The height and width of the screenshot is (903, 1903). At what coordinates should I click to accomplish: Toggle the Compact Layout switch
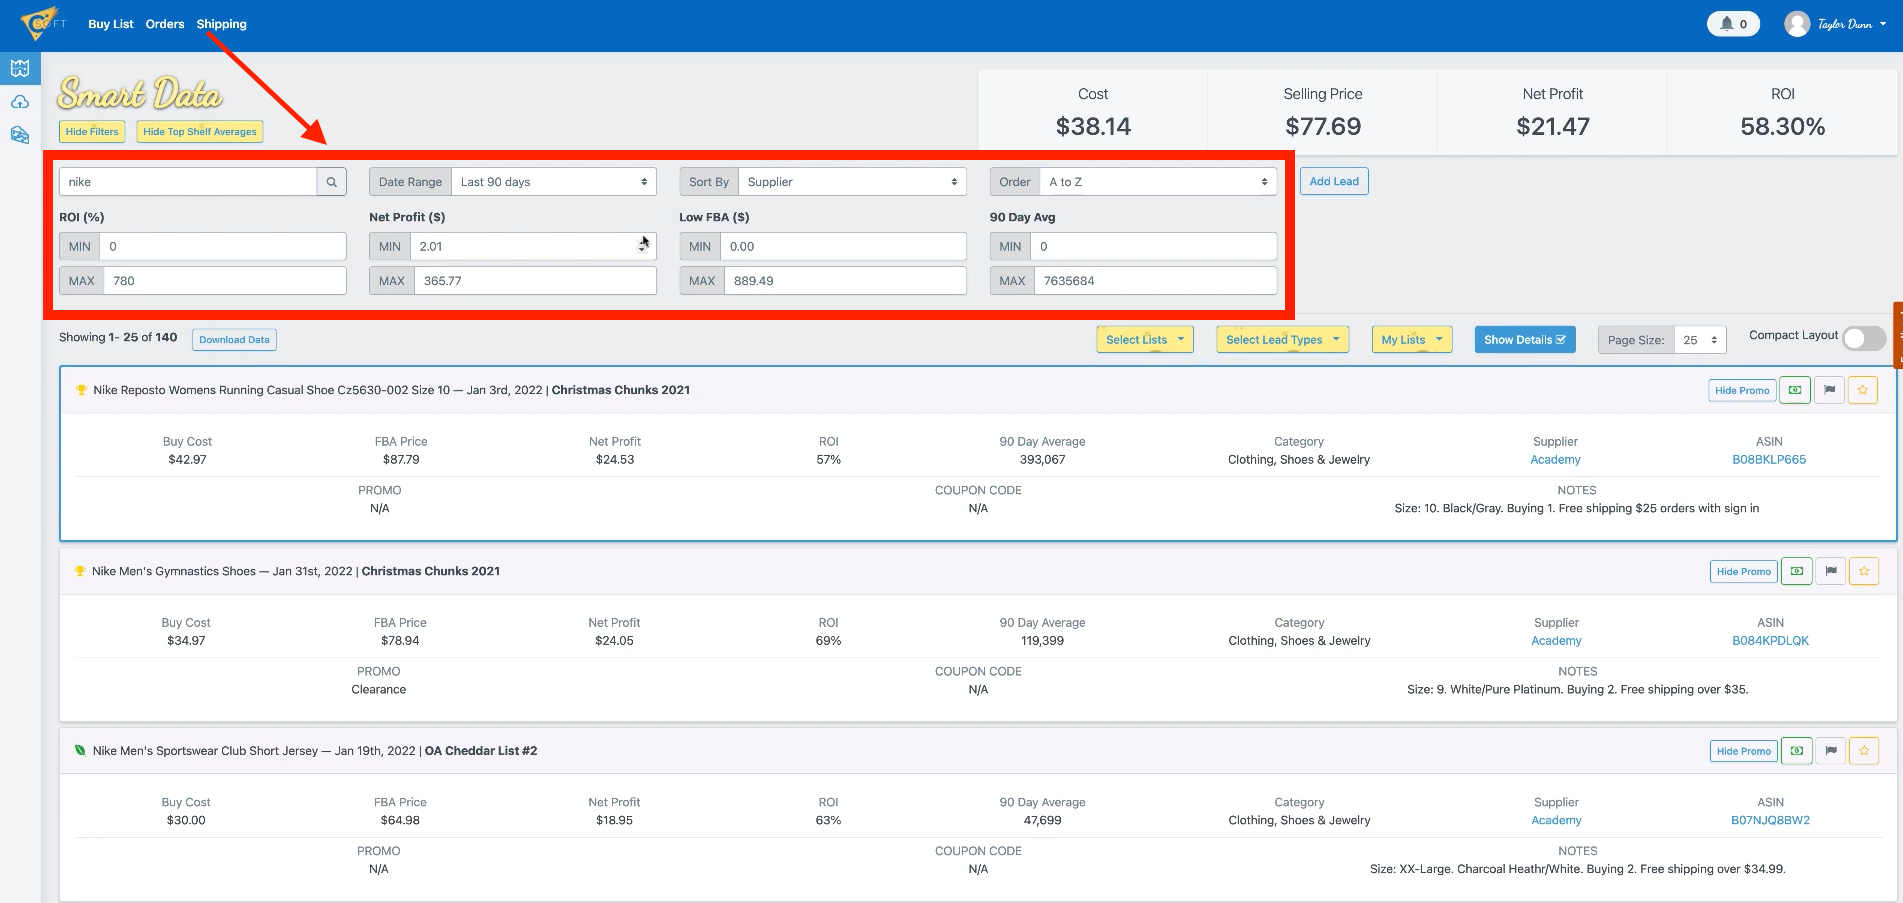point(1863,338)
